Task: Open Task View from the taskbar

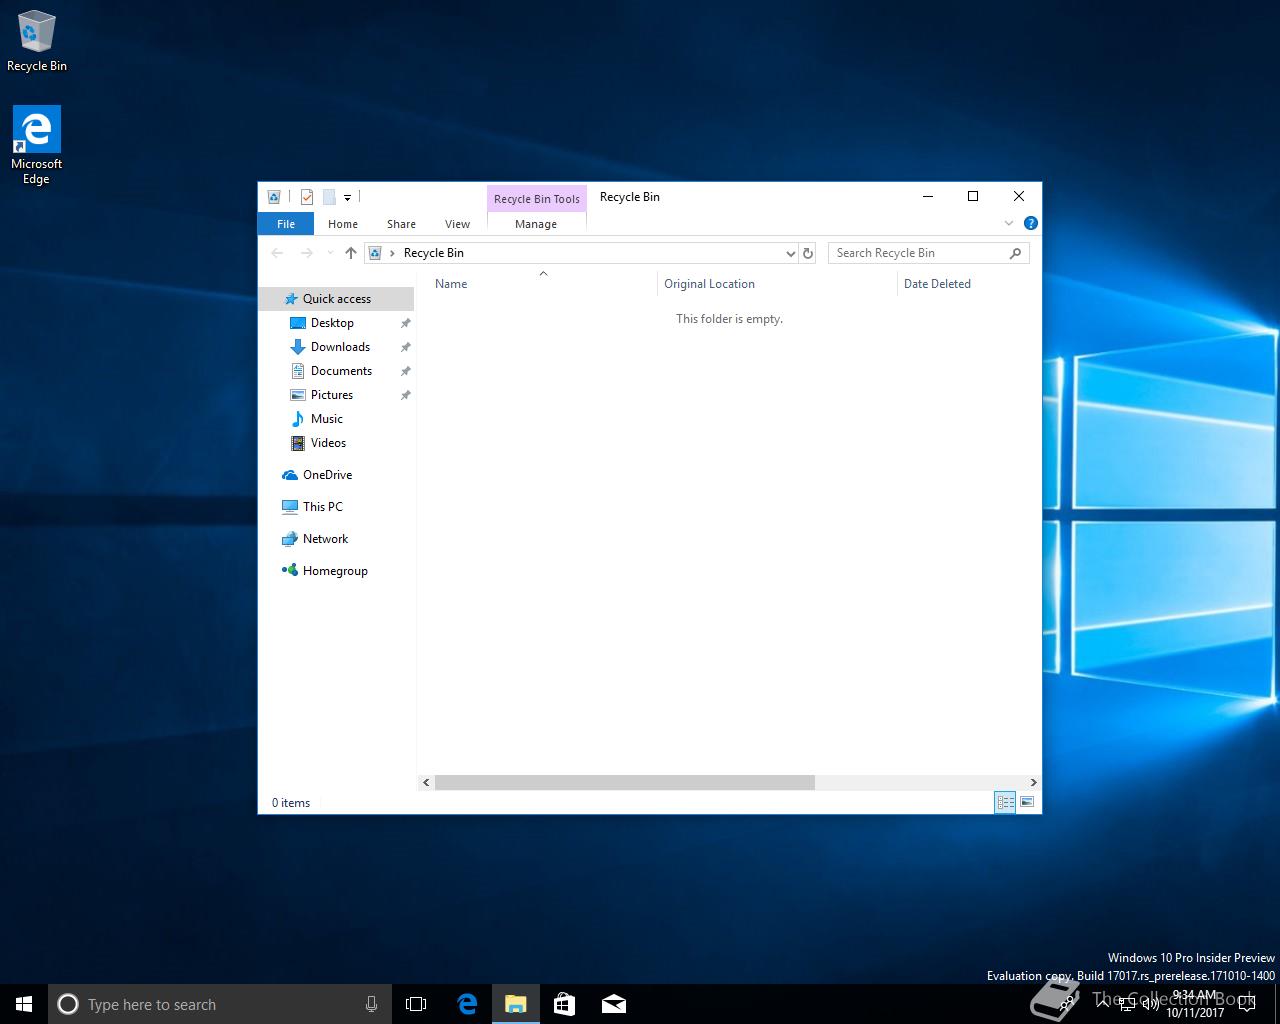Action: tap(416, 1004)
